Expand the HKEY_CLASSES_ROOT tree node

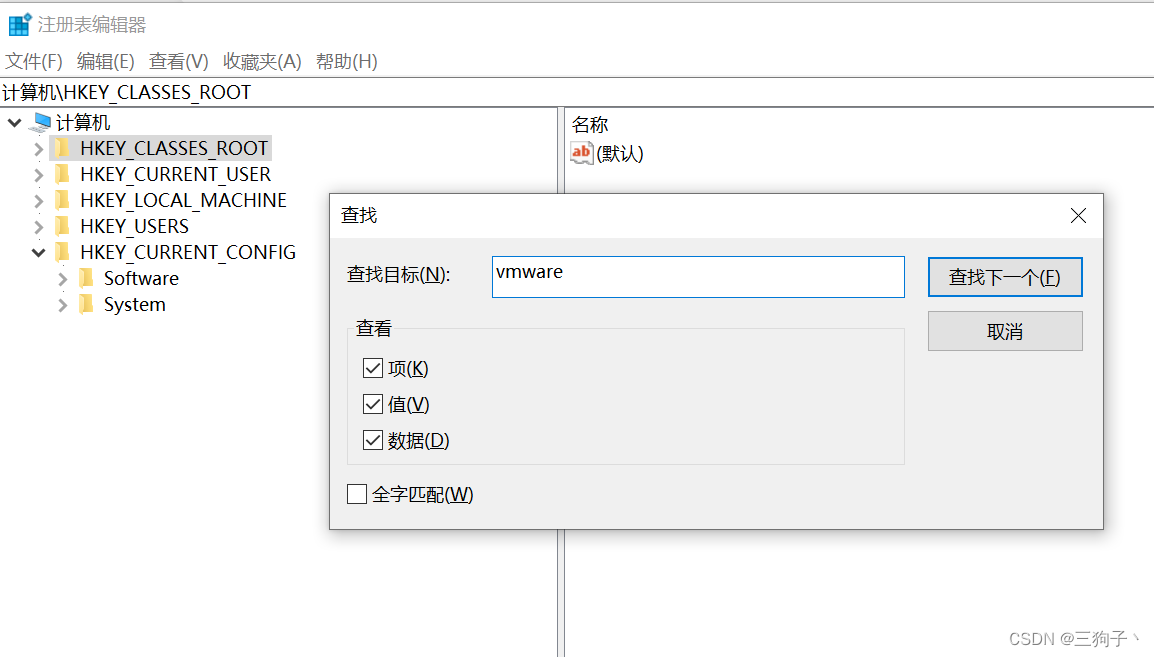[37, 147]
